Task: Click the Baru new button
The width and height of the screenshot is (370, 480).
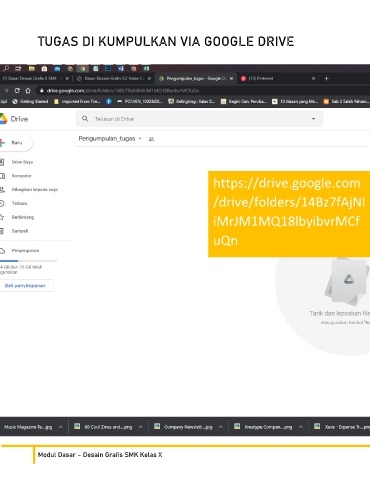Action: click(x=16, y=143)
